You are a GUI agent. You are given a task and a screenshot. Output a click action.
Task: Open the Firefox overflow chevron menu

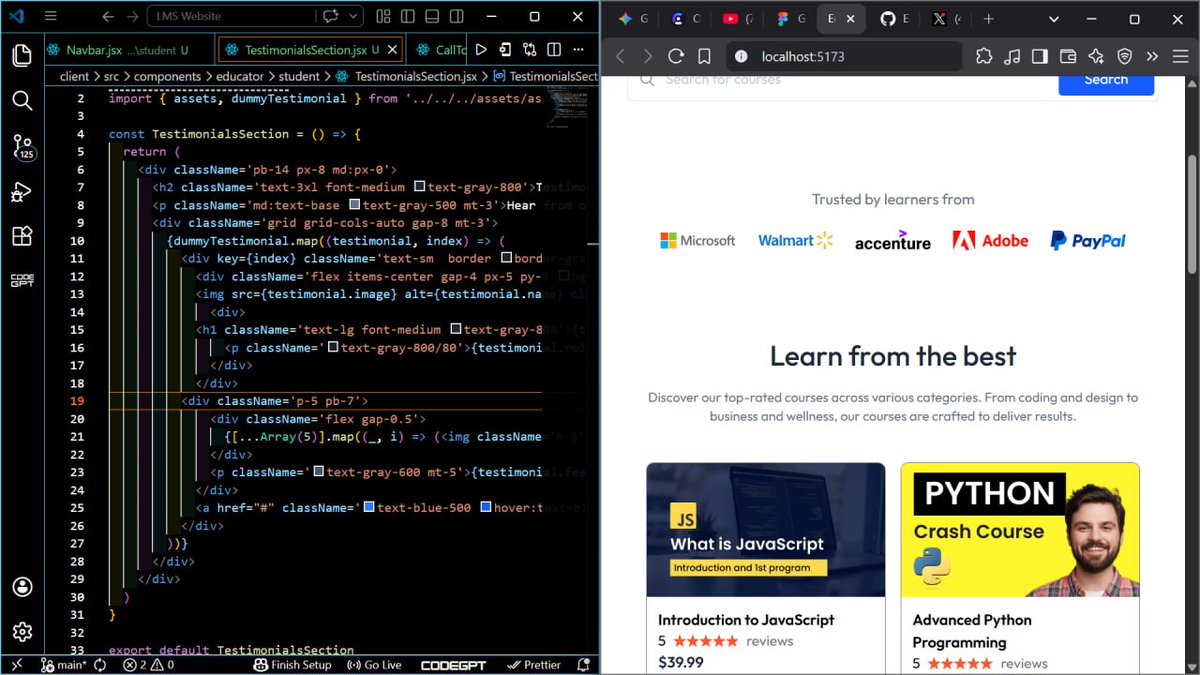tap(1153, 56)
